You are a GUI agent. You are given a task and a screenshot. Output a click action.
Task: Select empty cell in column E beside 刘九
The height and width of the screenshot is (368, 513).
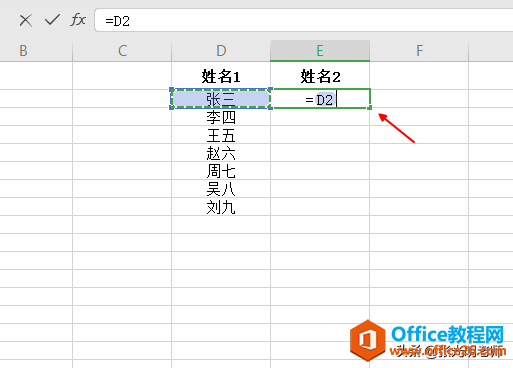[320, 207]
